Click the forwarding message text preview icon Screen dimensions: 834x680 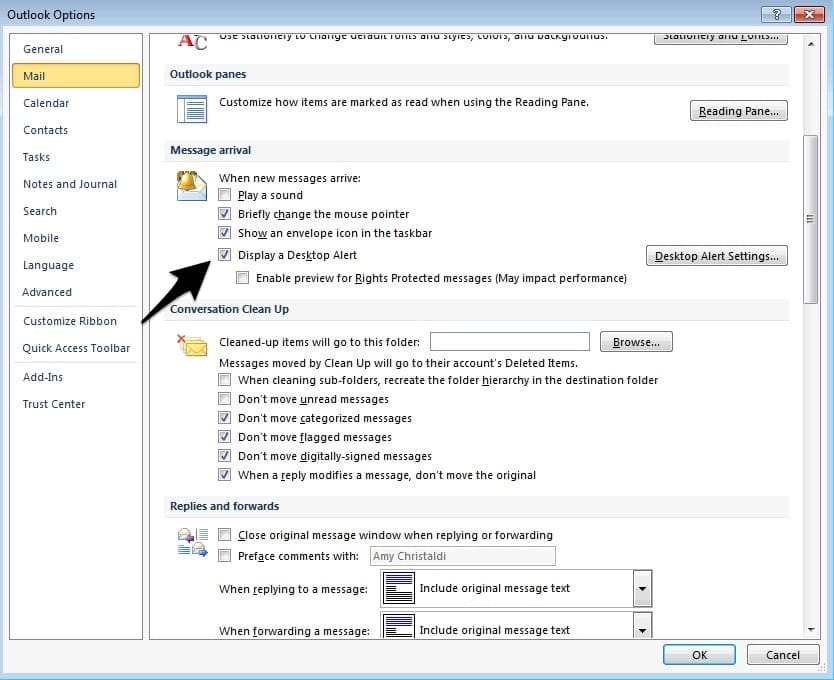coord(398,629)
